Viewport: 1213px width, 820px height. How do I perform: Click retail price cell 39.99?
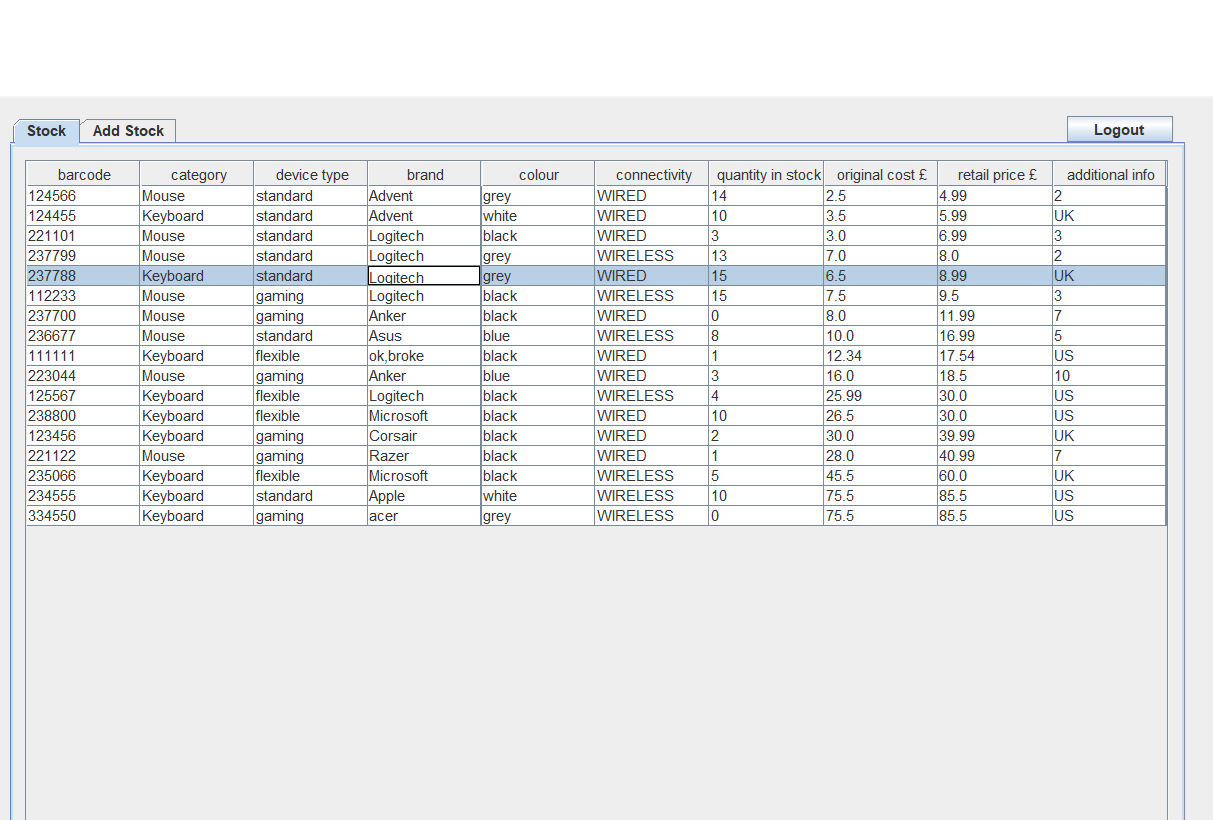pyautogui.click(x=995, y=436)
